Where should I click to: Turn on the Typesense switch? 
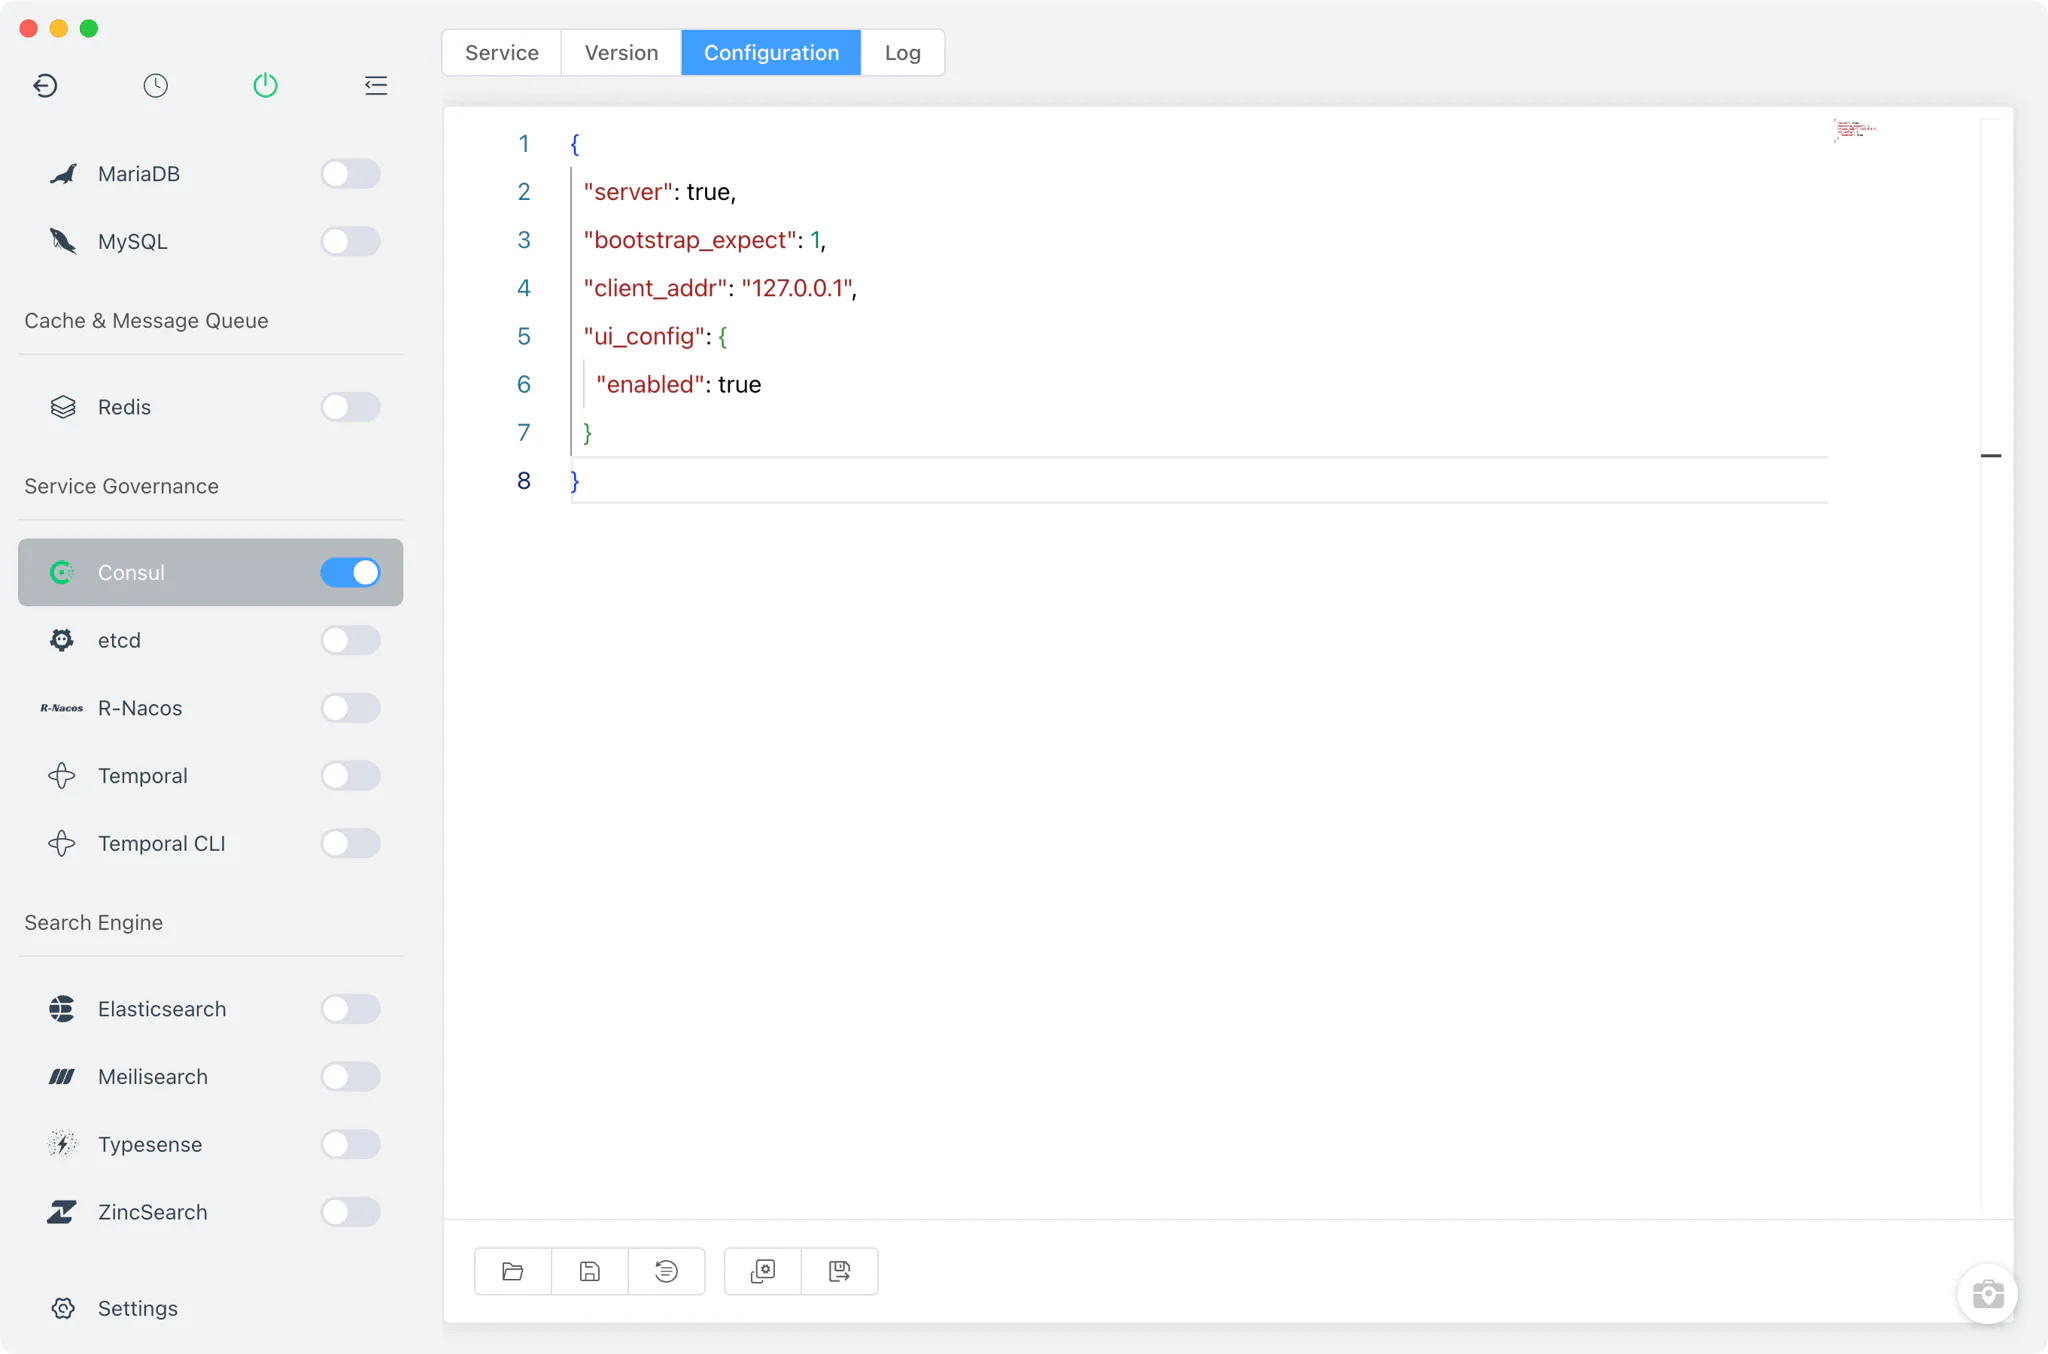point(350,1144)
